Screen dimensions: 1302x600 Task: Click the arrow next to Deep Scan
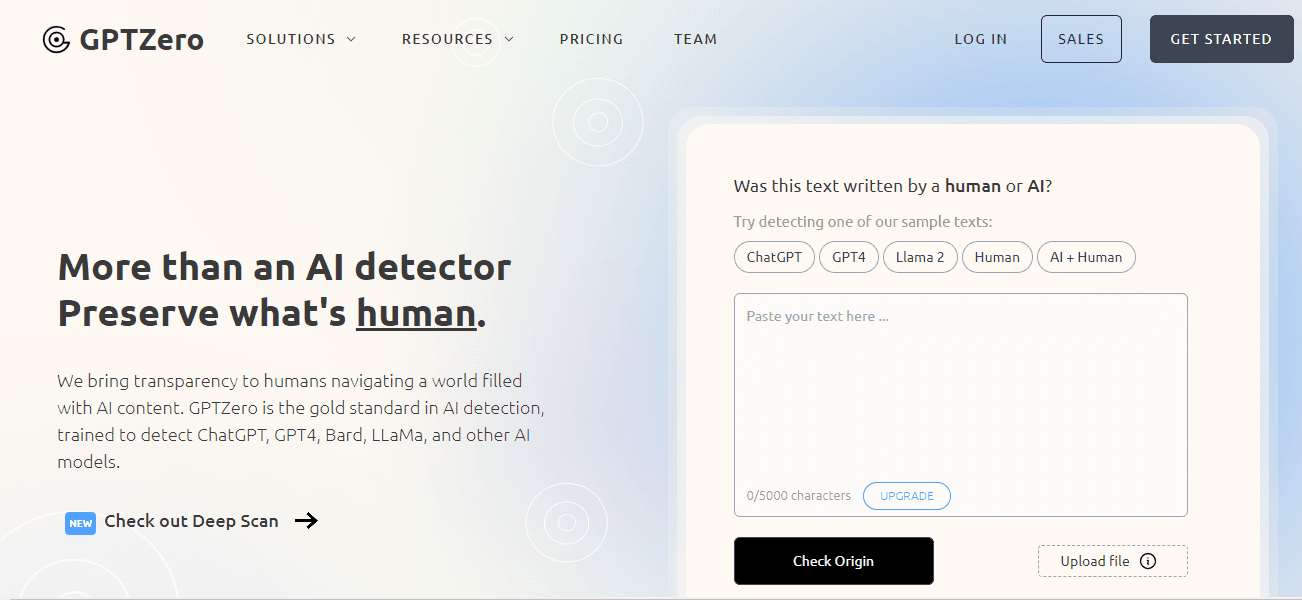[x=306, y=520]
